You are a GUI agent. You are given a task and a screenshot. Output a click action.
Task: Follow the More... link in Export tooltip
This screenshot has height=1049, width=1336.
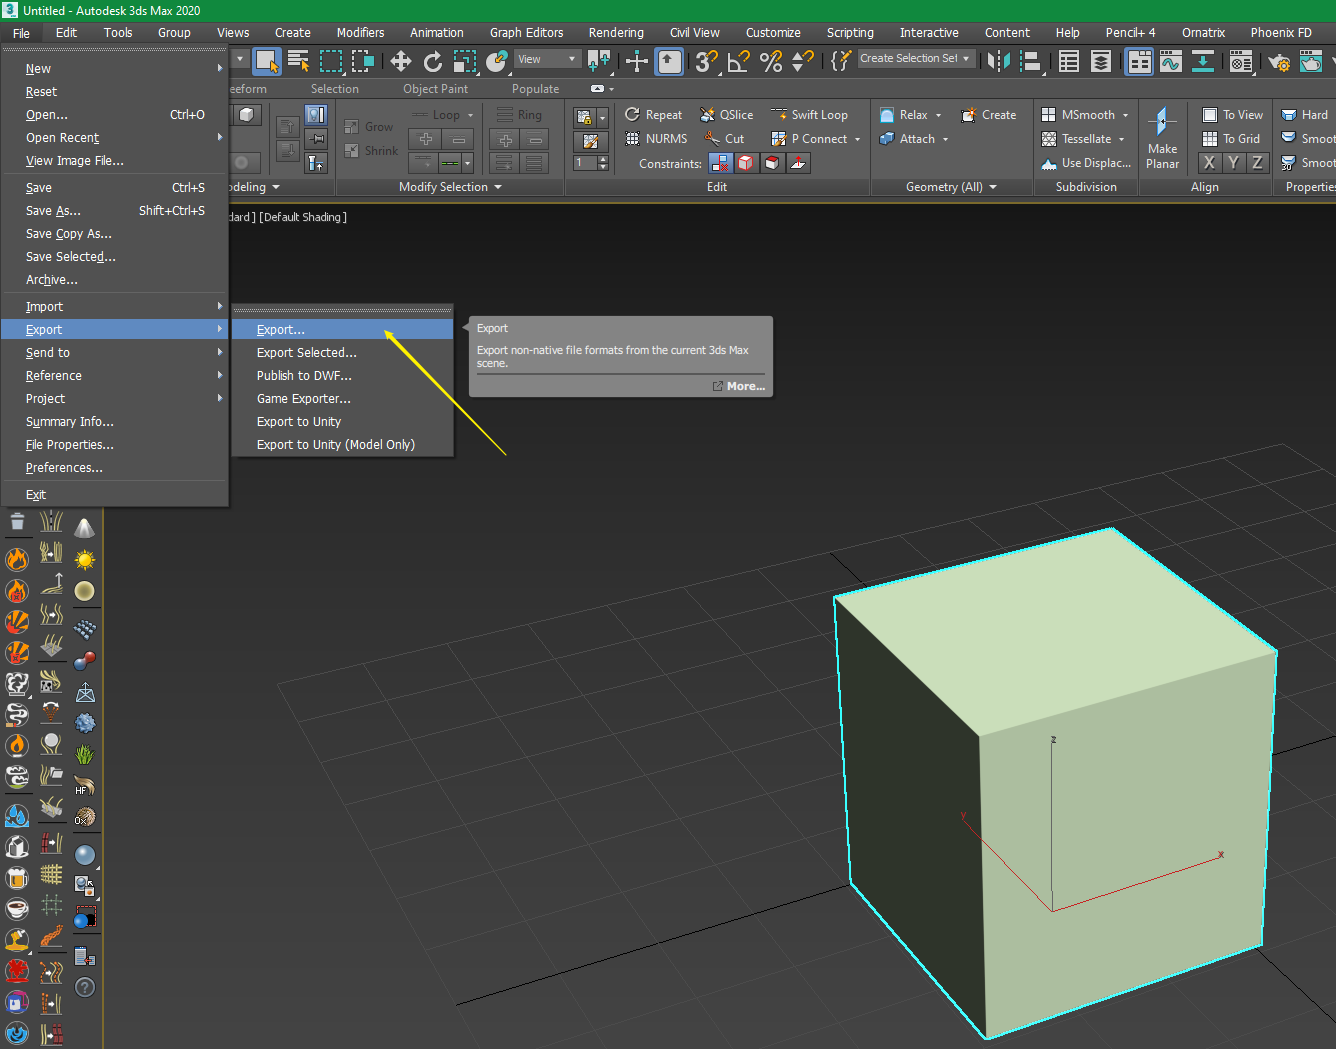point(739,386)
